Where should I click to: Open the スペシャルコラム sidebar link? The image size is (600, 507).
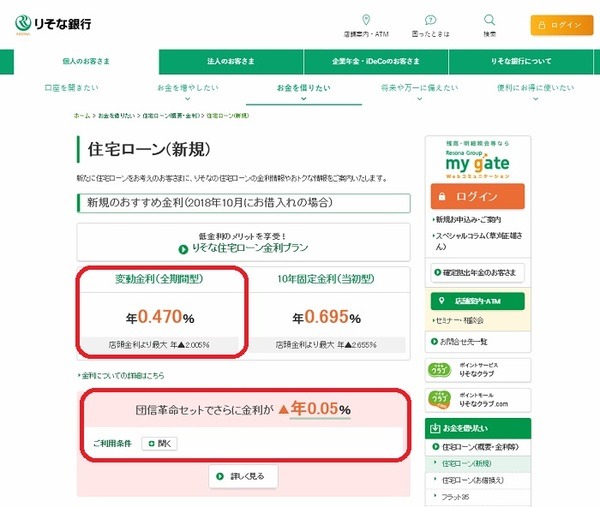point(477,241)
